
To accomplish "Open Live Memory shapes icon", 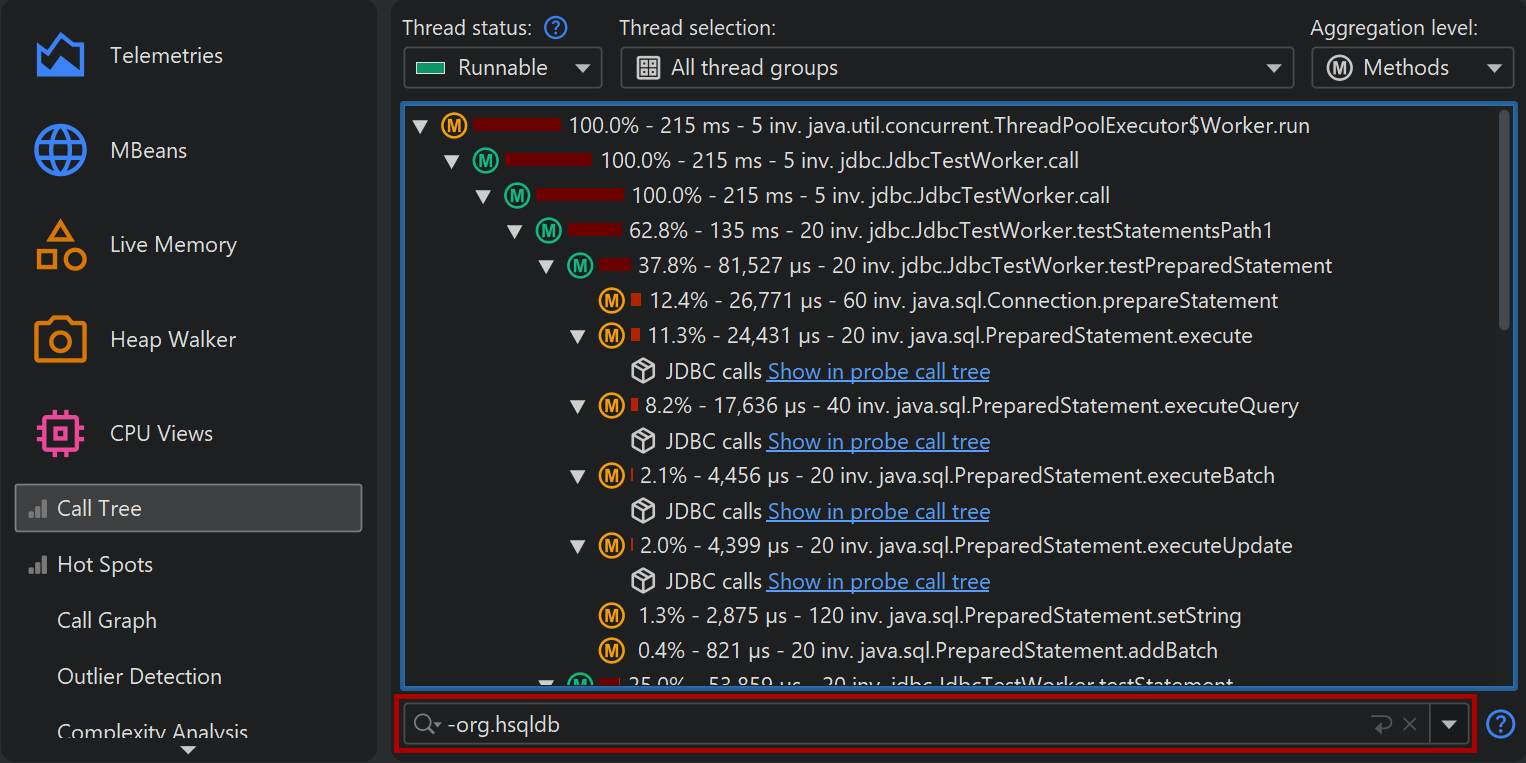I will [x=60, y=245].
